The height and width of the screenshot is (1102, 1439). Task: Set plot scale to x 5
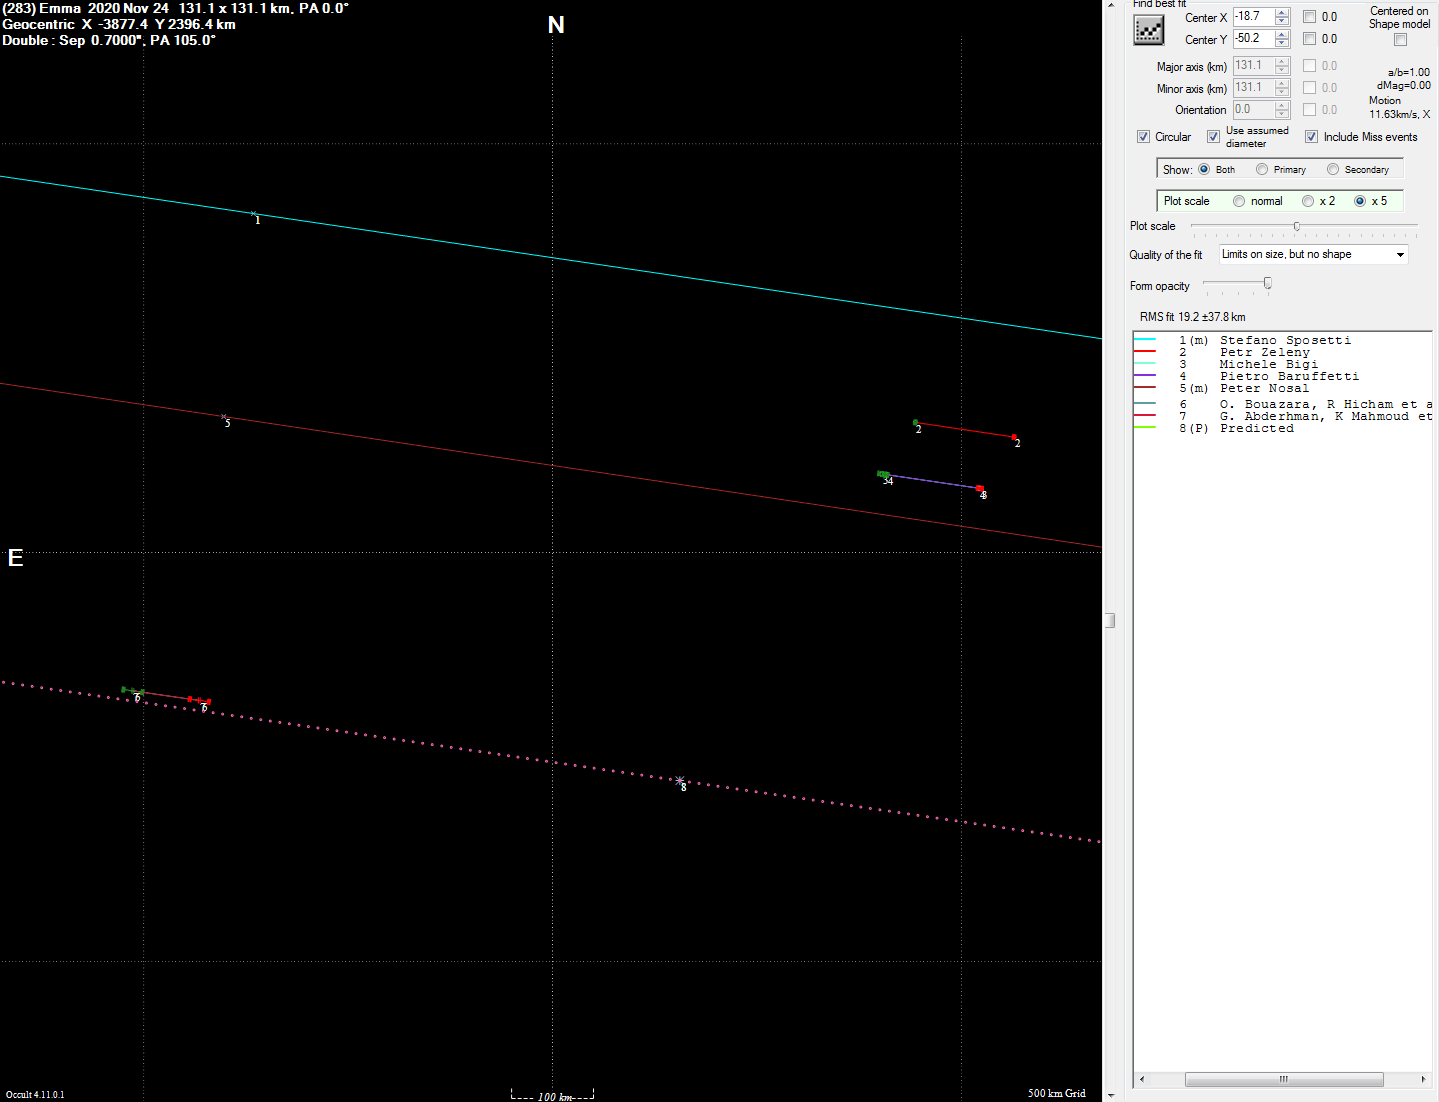1360,201
